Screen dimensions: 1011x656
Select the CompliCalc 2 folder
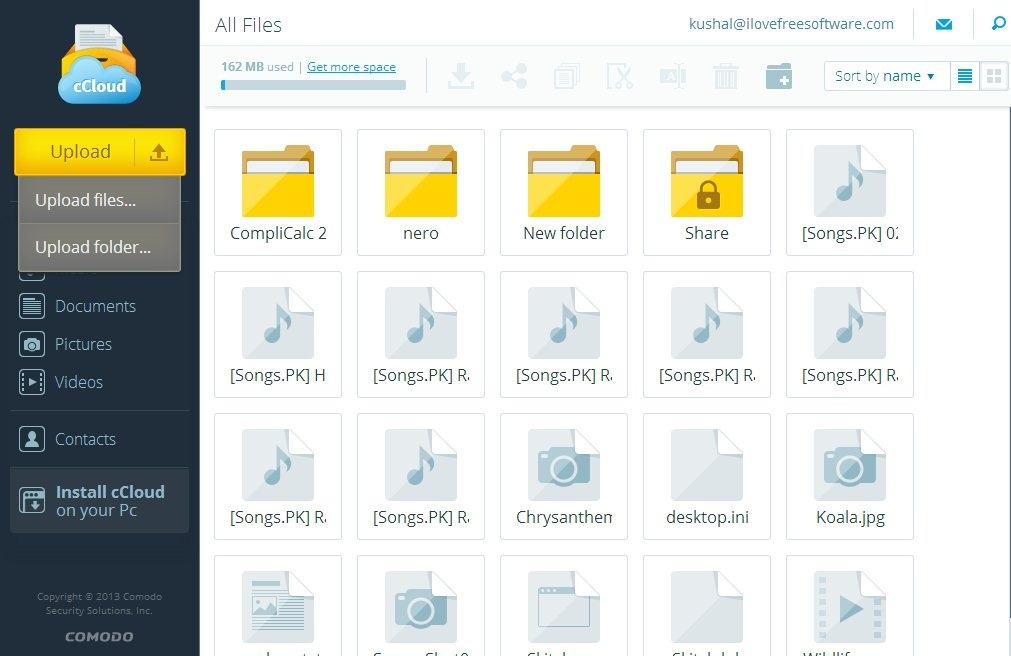tap(278, 192)
